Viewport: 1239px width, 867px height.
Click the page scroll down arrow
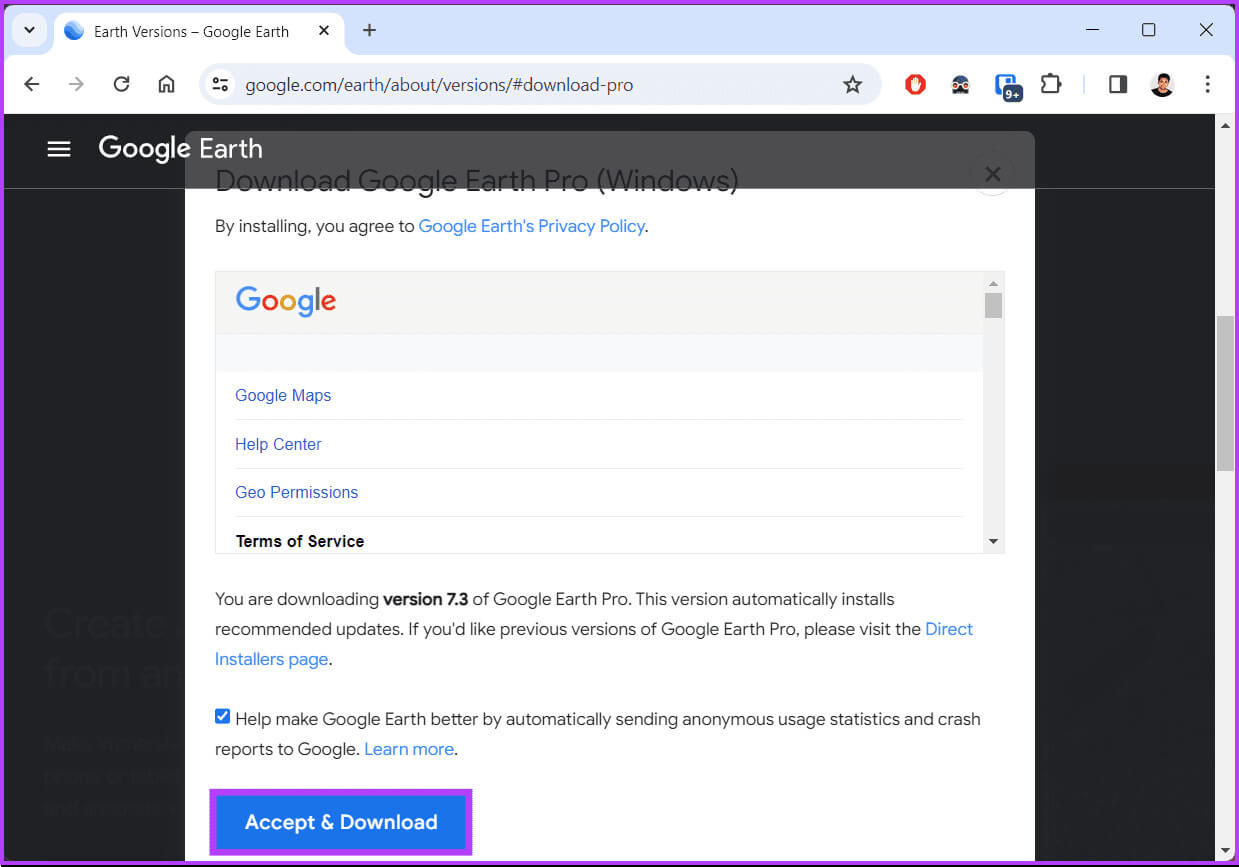coord(1225,851)
